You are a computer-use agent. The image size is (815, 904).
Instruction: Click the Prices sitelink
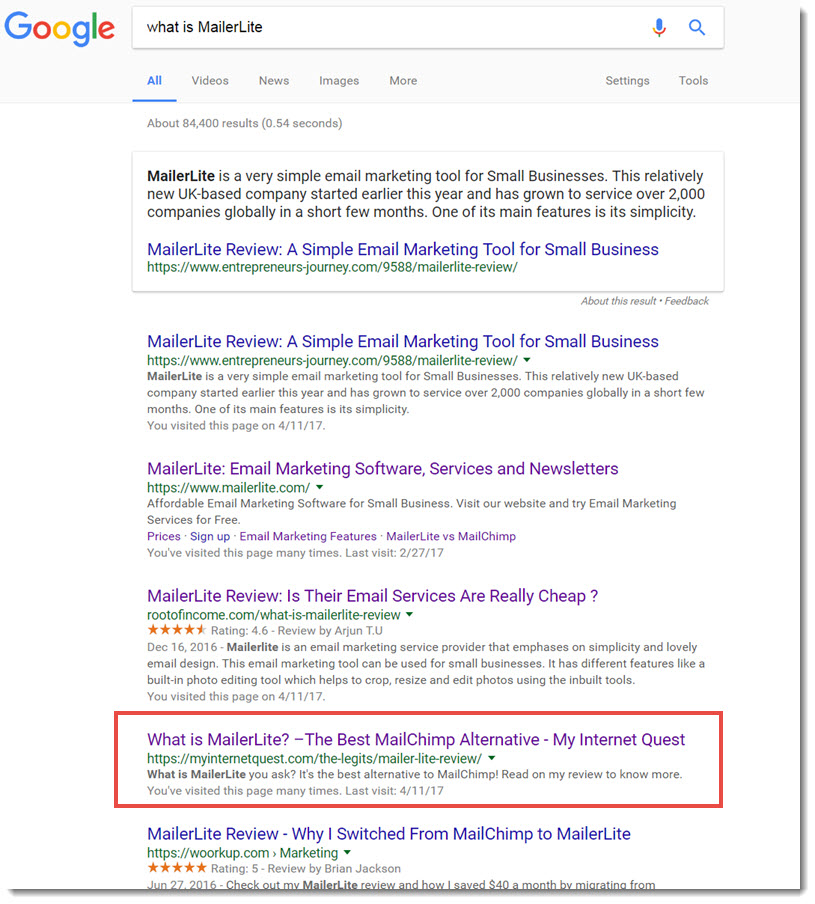(x=164, y=537)
